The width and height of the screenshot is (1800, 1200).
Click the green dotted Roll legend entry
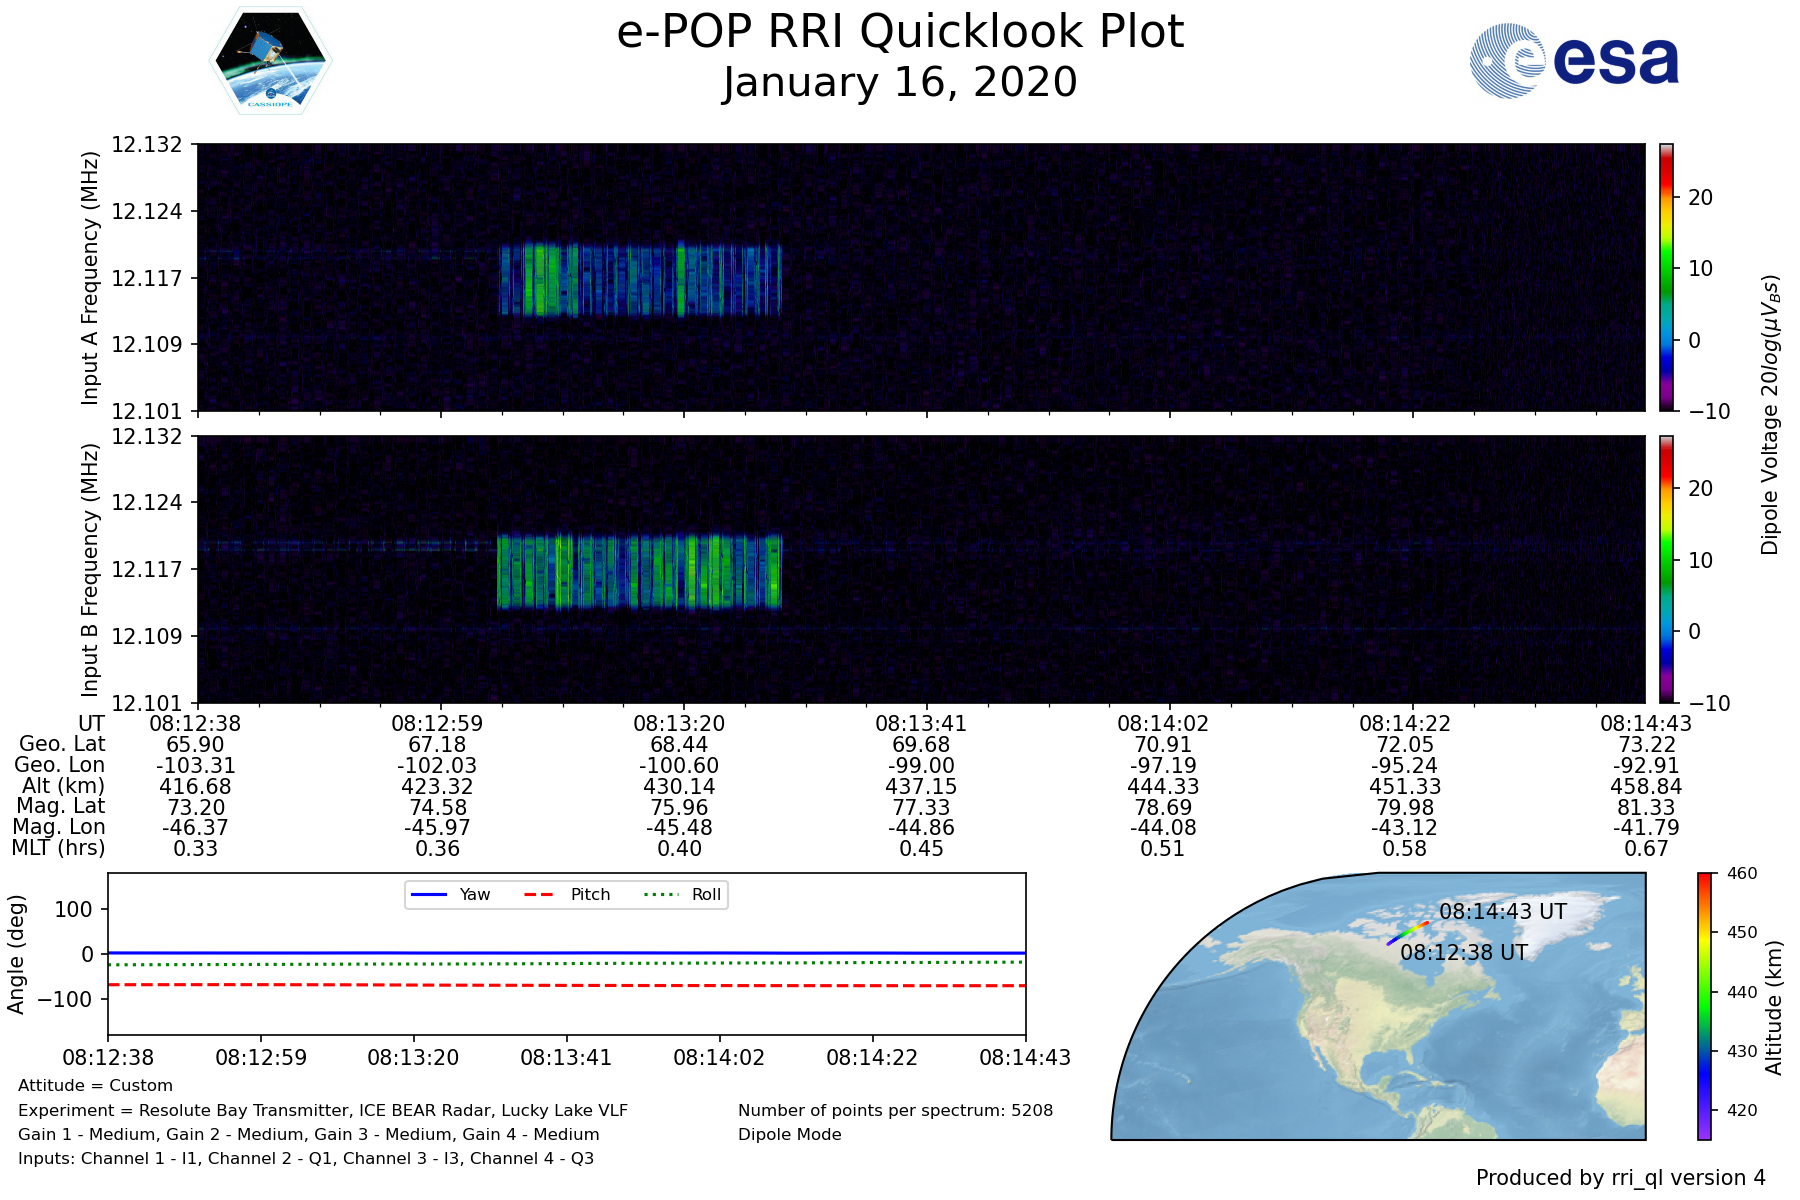pos(684,894)
